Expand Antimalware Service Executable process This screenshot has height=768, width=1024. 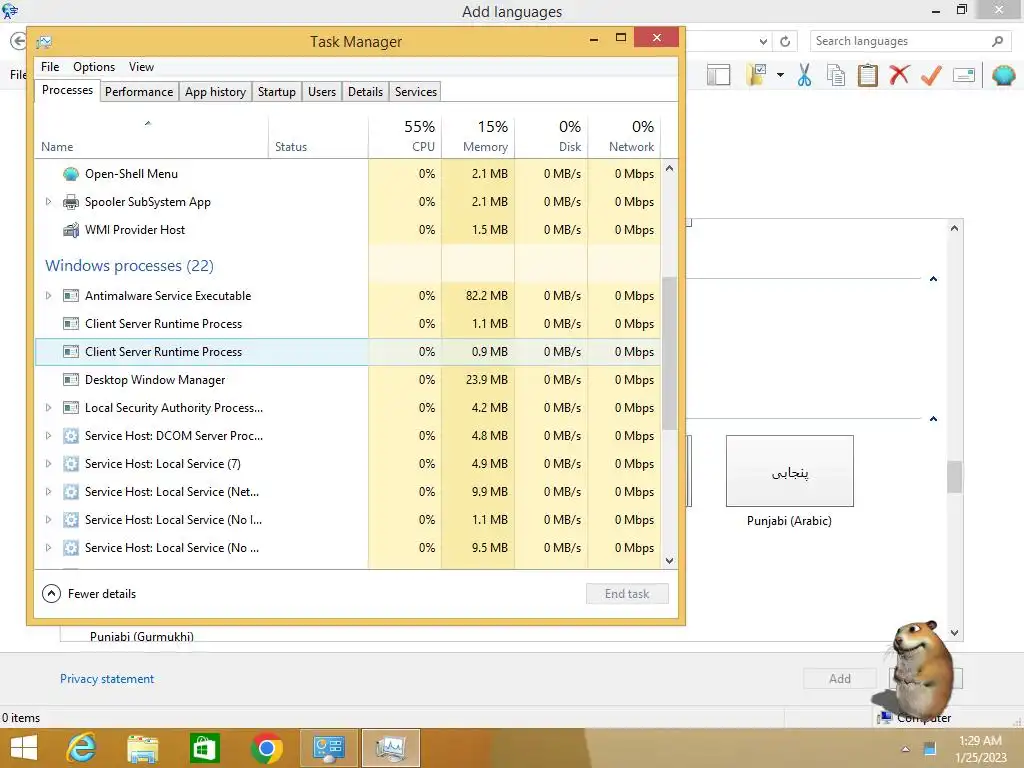(48, 296)
